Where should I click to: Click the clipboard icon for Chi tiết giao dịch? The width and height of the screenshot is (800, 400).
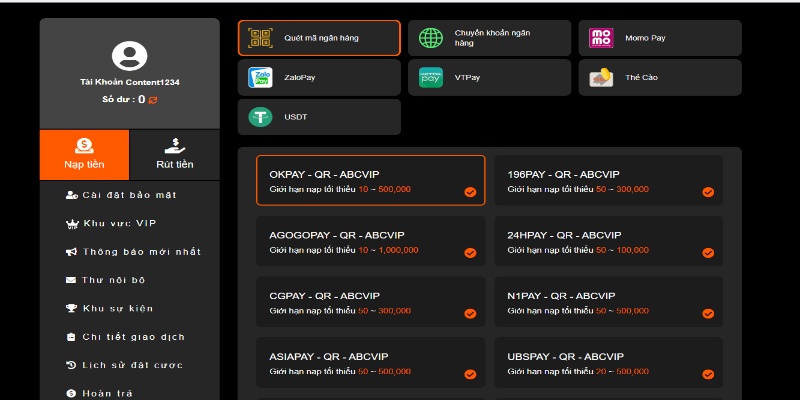coord(71,337)
